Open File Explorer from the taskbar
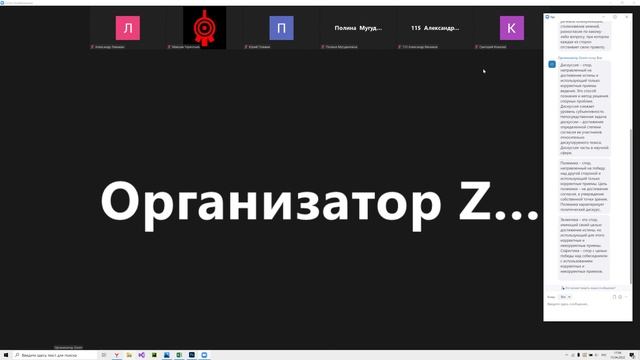Screen dimensions: 640x360 pos(129,355)
